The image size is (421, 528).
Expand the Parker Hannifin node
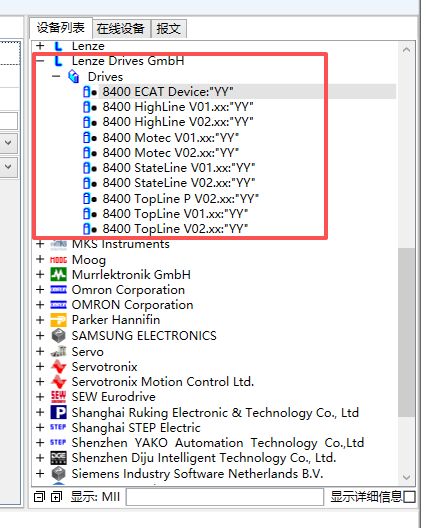[40, 320]
